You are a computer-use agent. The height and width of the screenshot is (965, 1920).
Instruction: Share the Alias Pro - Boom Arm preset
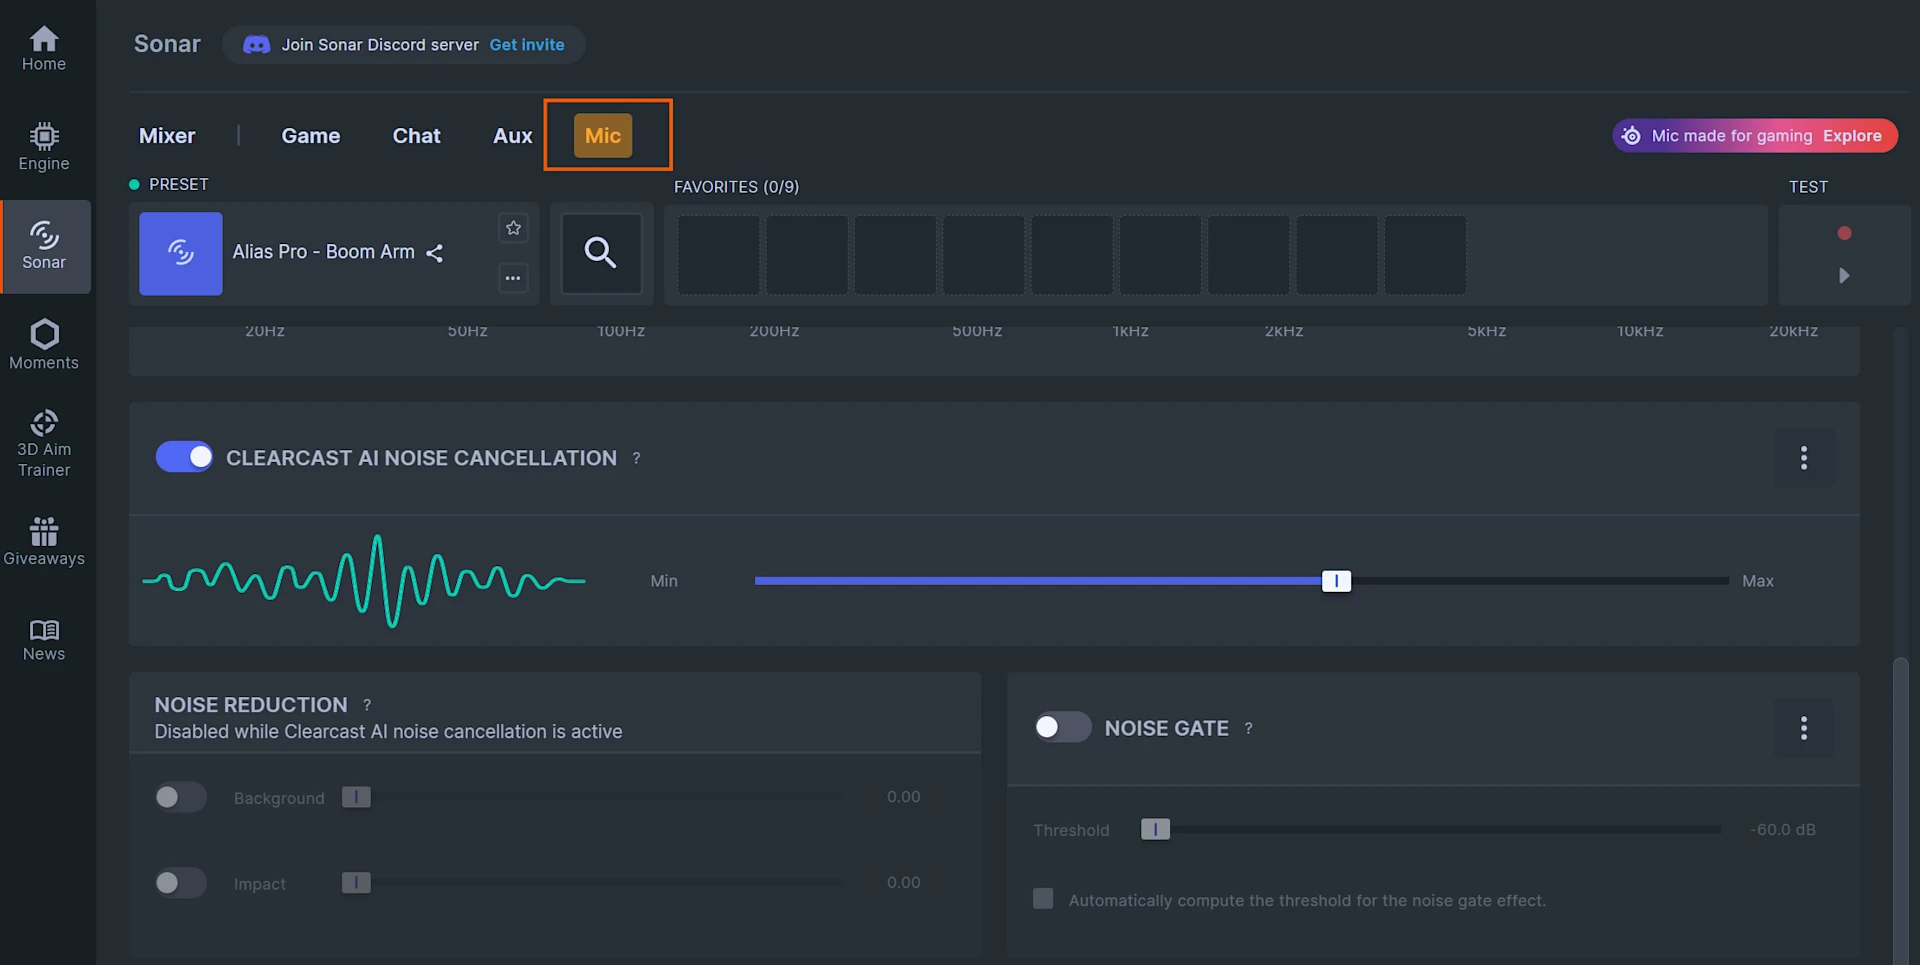(x=435, y=253)
